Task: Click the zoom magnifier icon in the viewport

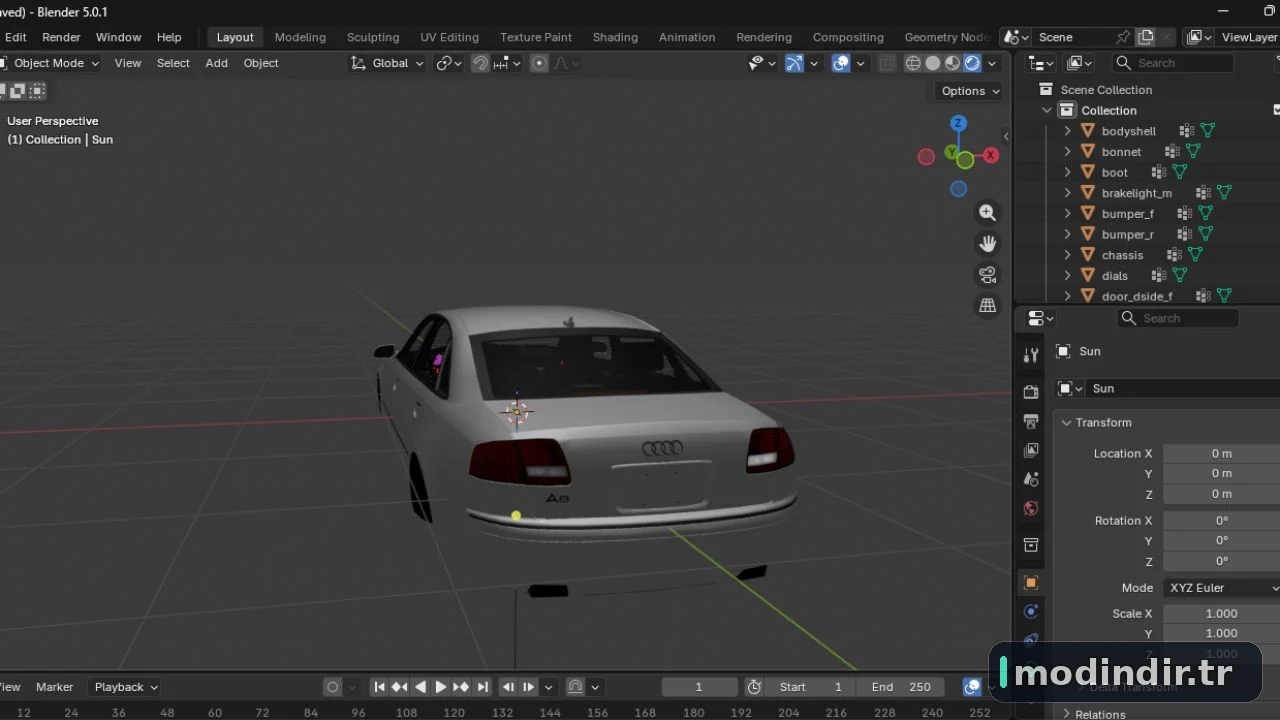Action: coord(987,213)
